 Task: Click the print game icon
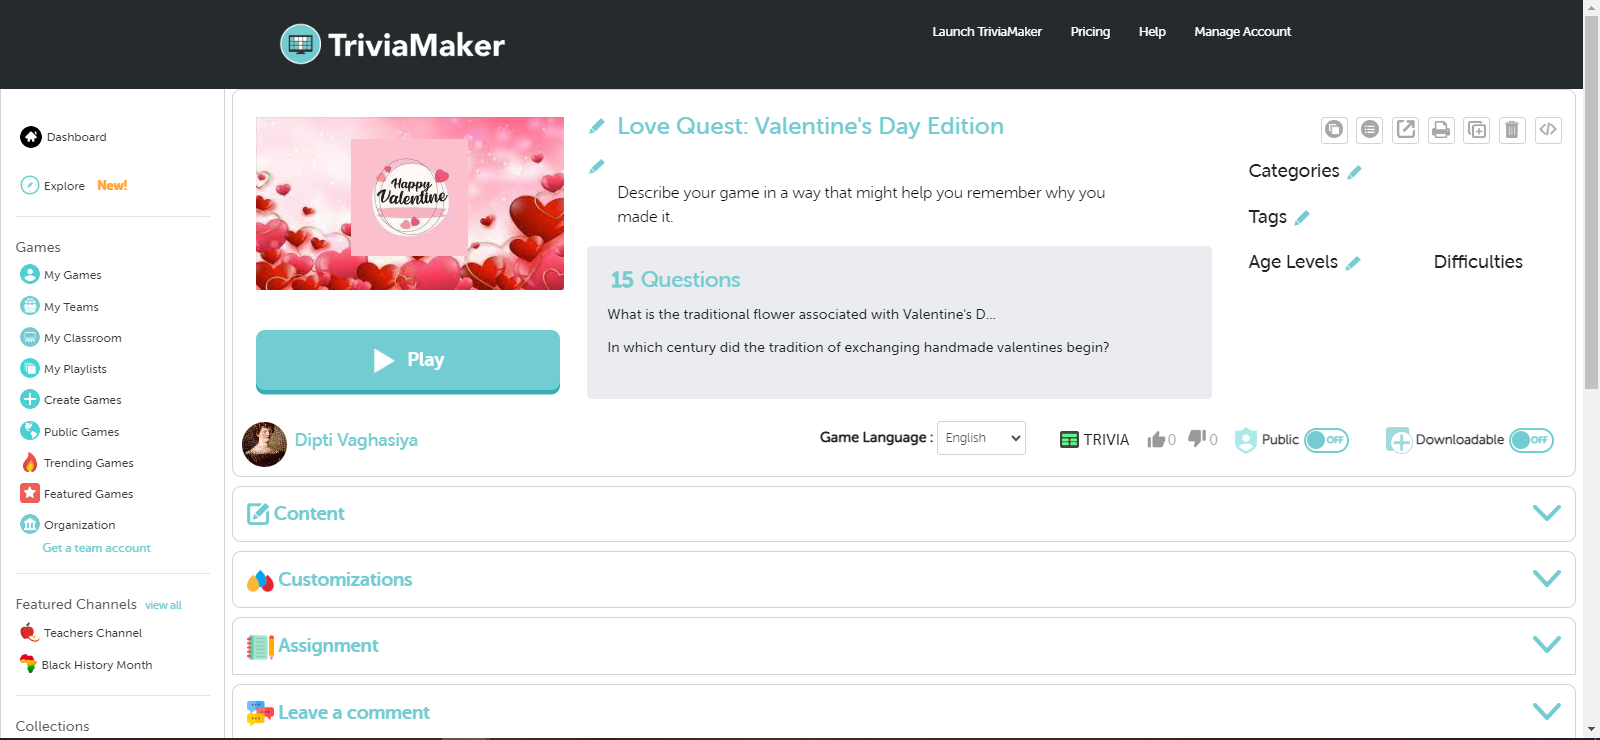click(1441, 130)
